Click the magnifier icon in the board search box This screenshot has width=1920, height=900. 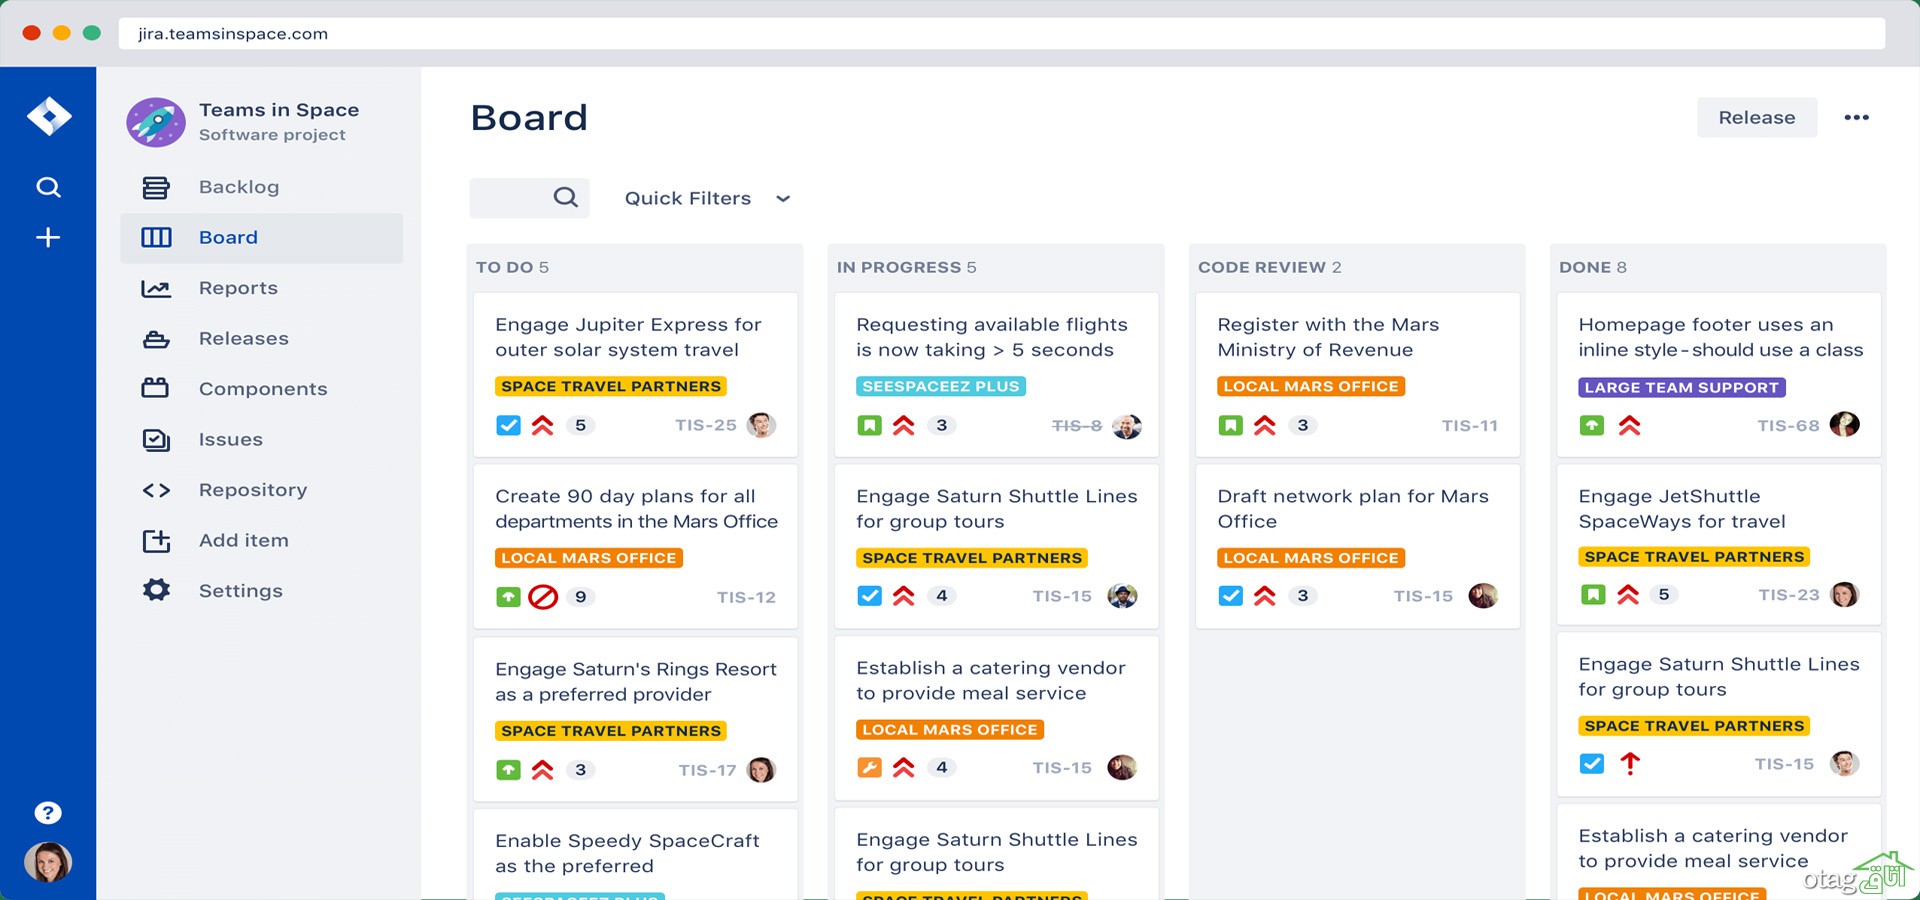[566, 198]
